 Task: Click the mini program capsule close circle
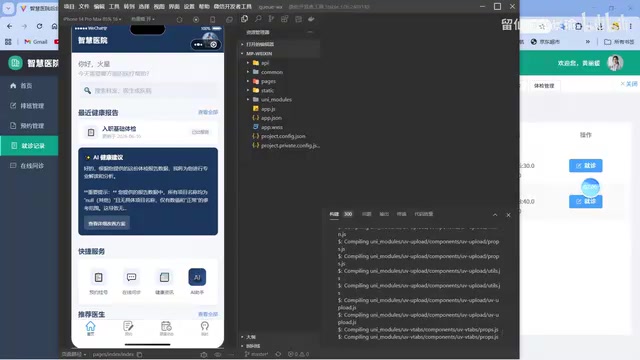(213, 44)
